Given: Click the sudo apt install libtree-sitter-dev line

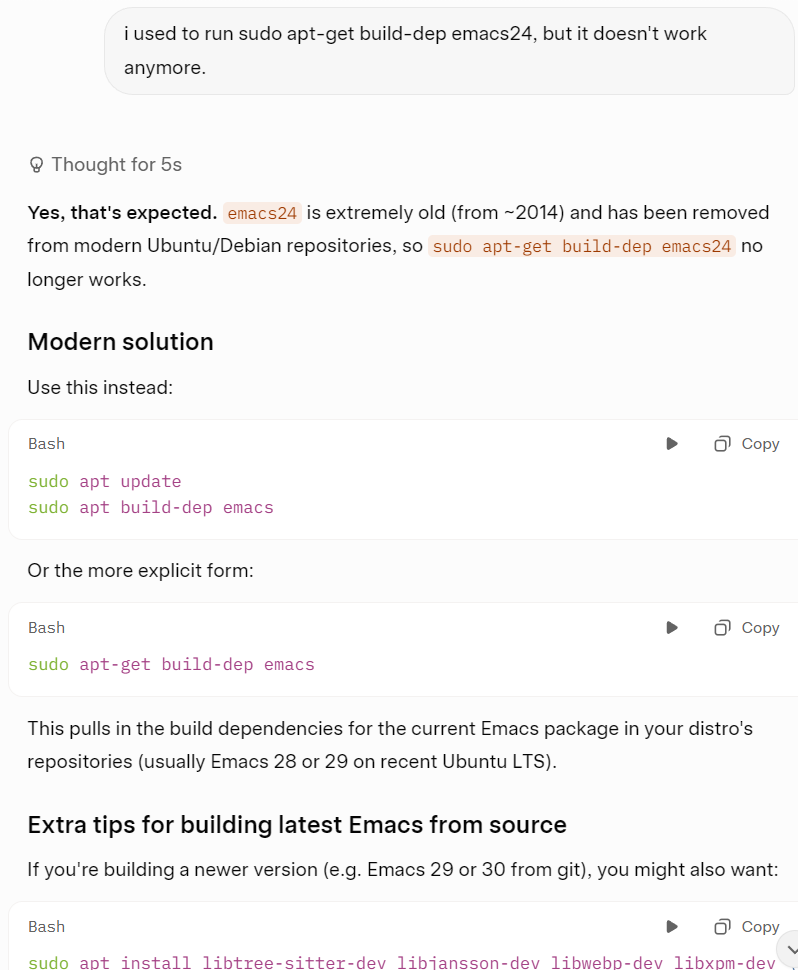Looking at the screenshot, I should (401, 962).
